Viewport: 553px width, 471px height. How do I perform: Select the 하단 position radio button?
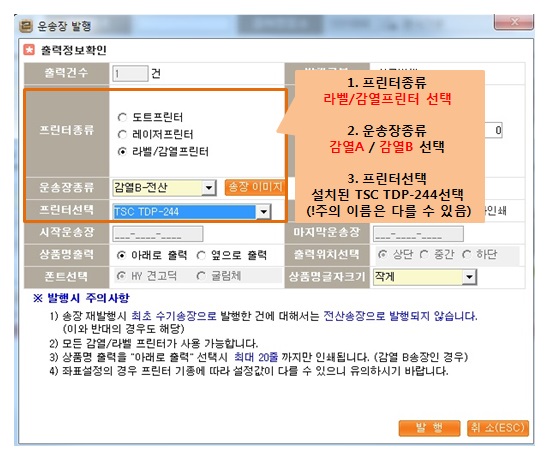click(x=467, y=254)
